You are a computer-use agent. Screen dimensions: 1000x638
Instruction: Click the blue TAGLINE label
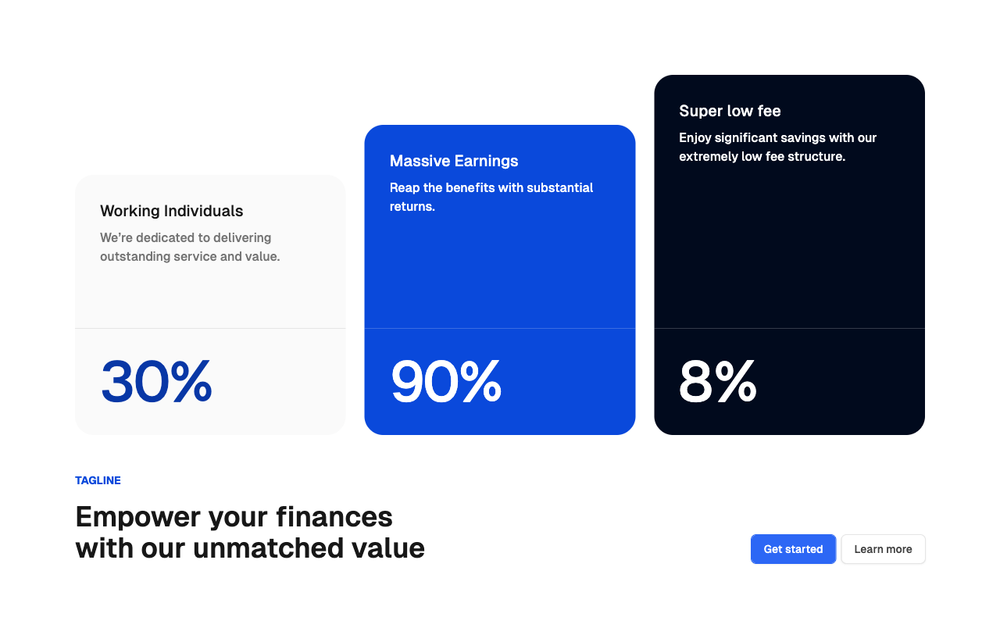(98, 480)
